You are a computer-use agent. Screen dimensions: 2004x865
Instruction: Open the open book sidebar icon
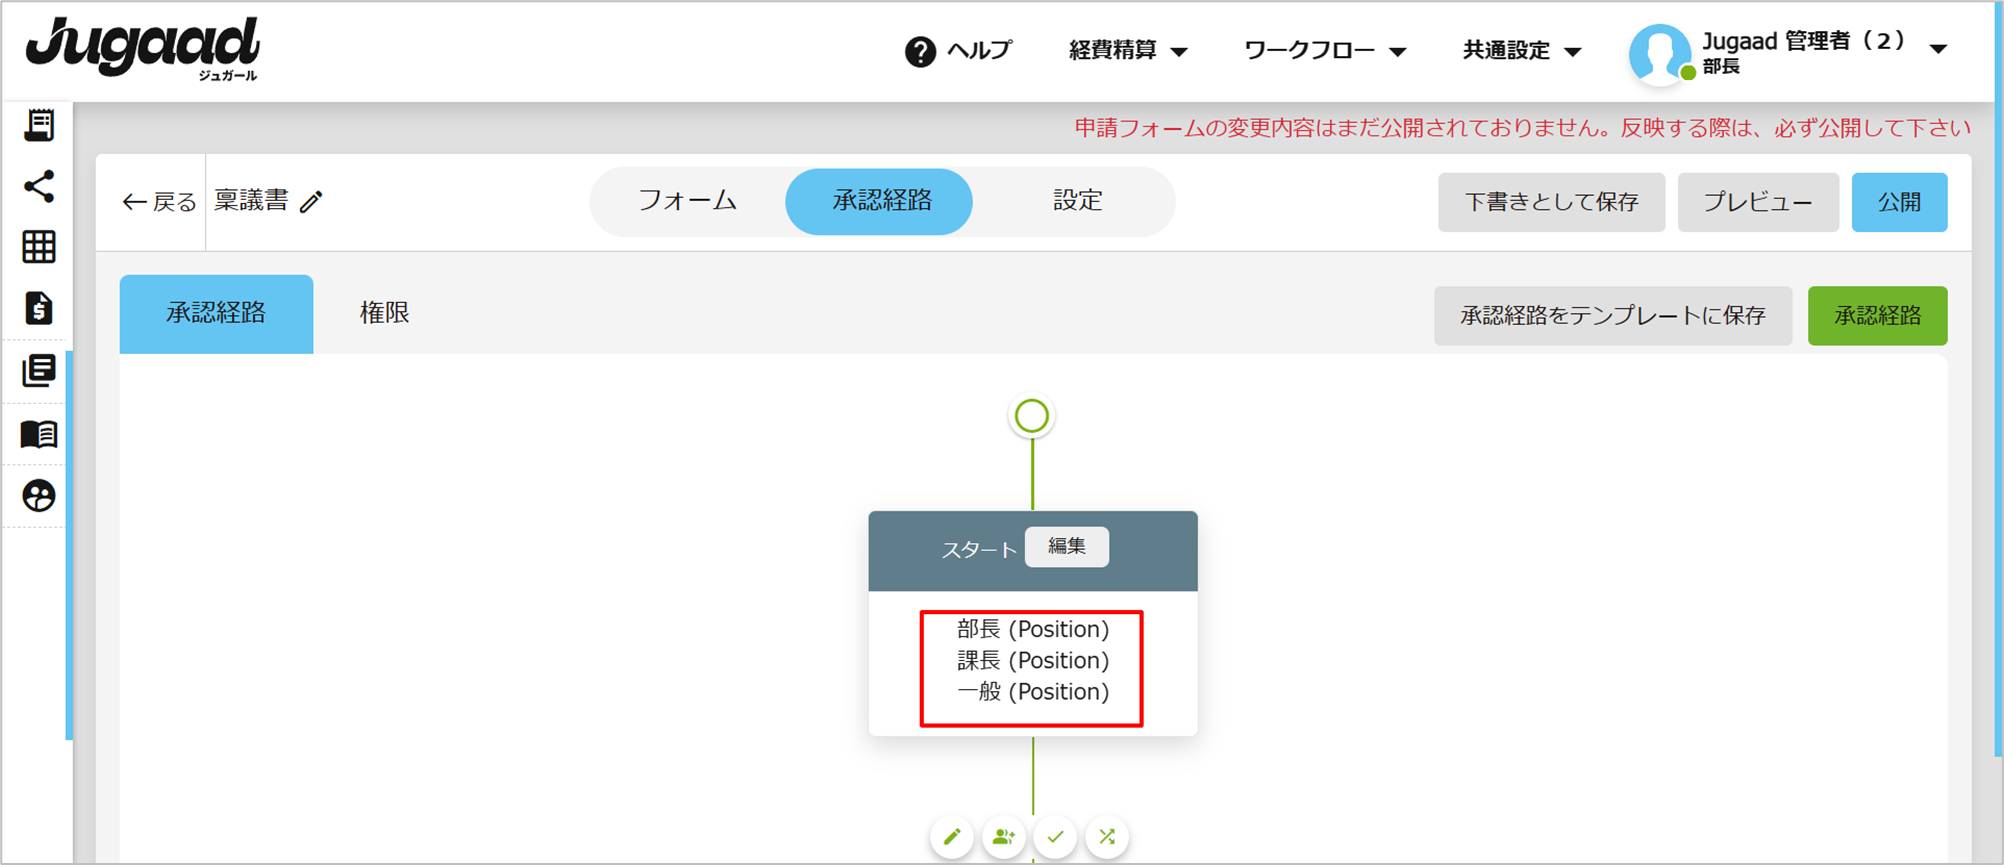pos(39,434)
